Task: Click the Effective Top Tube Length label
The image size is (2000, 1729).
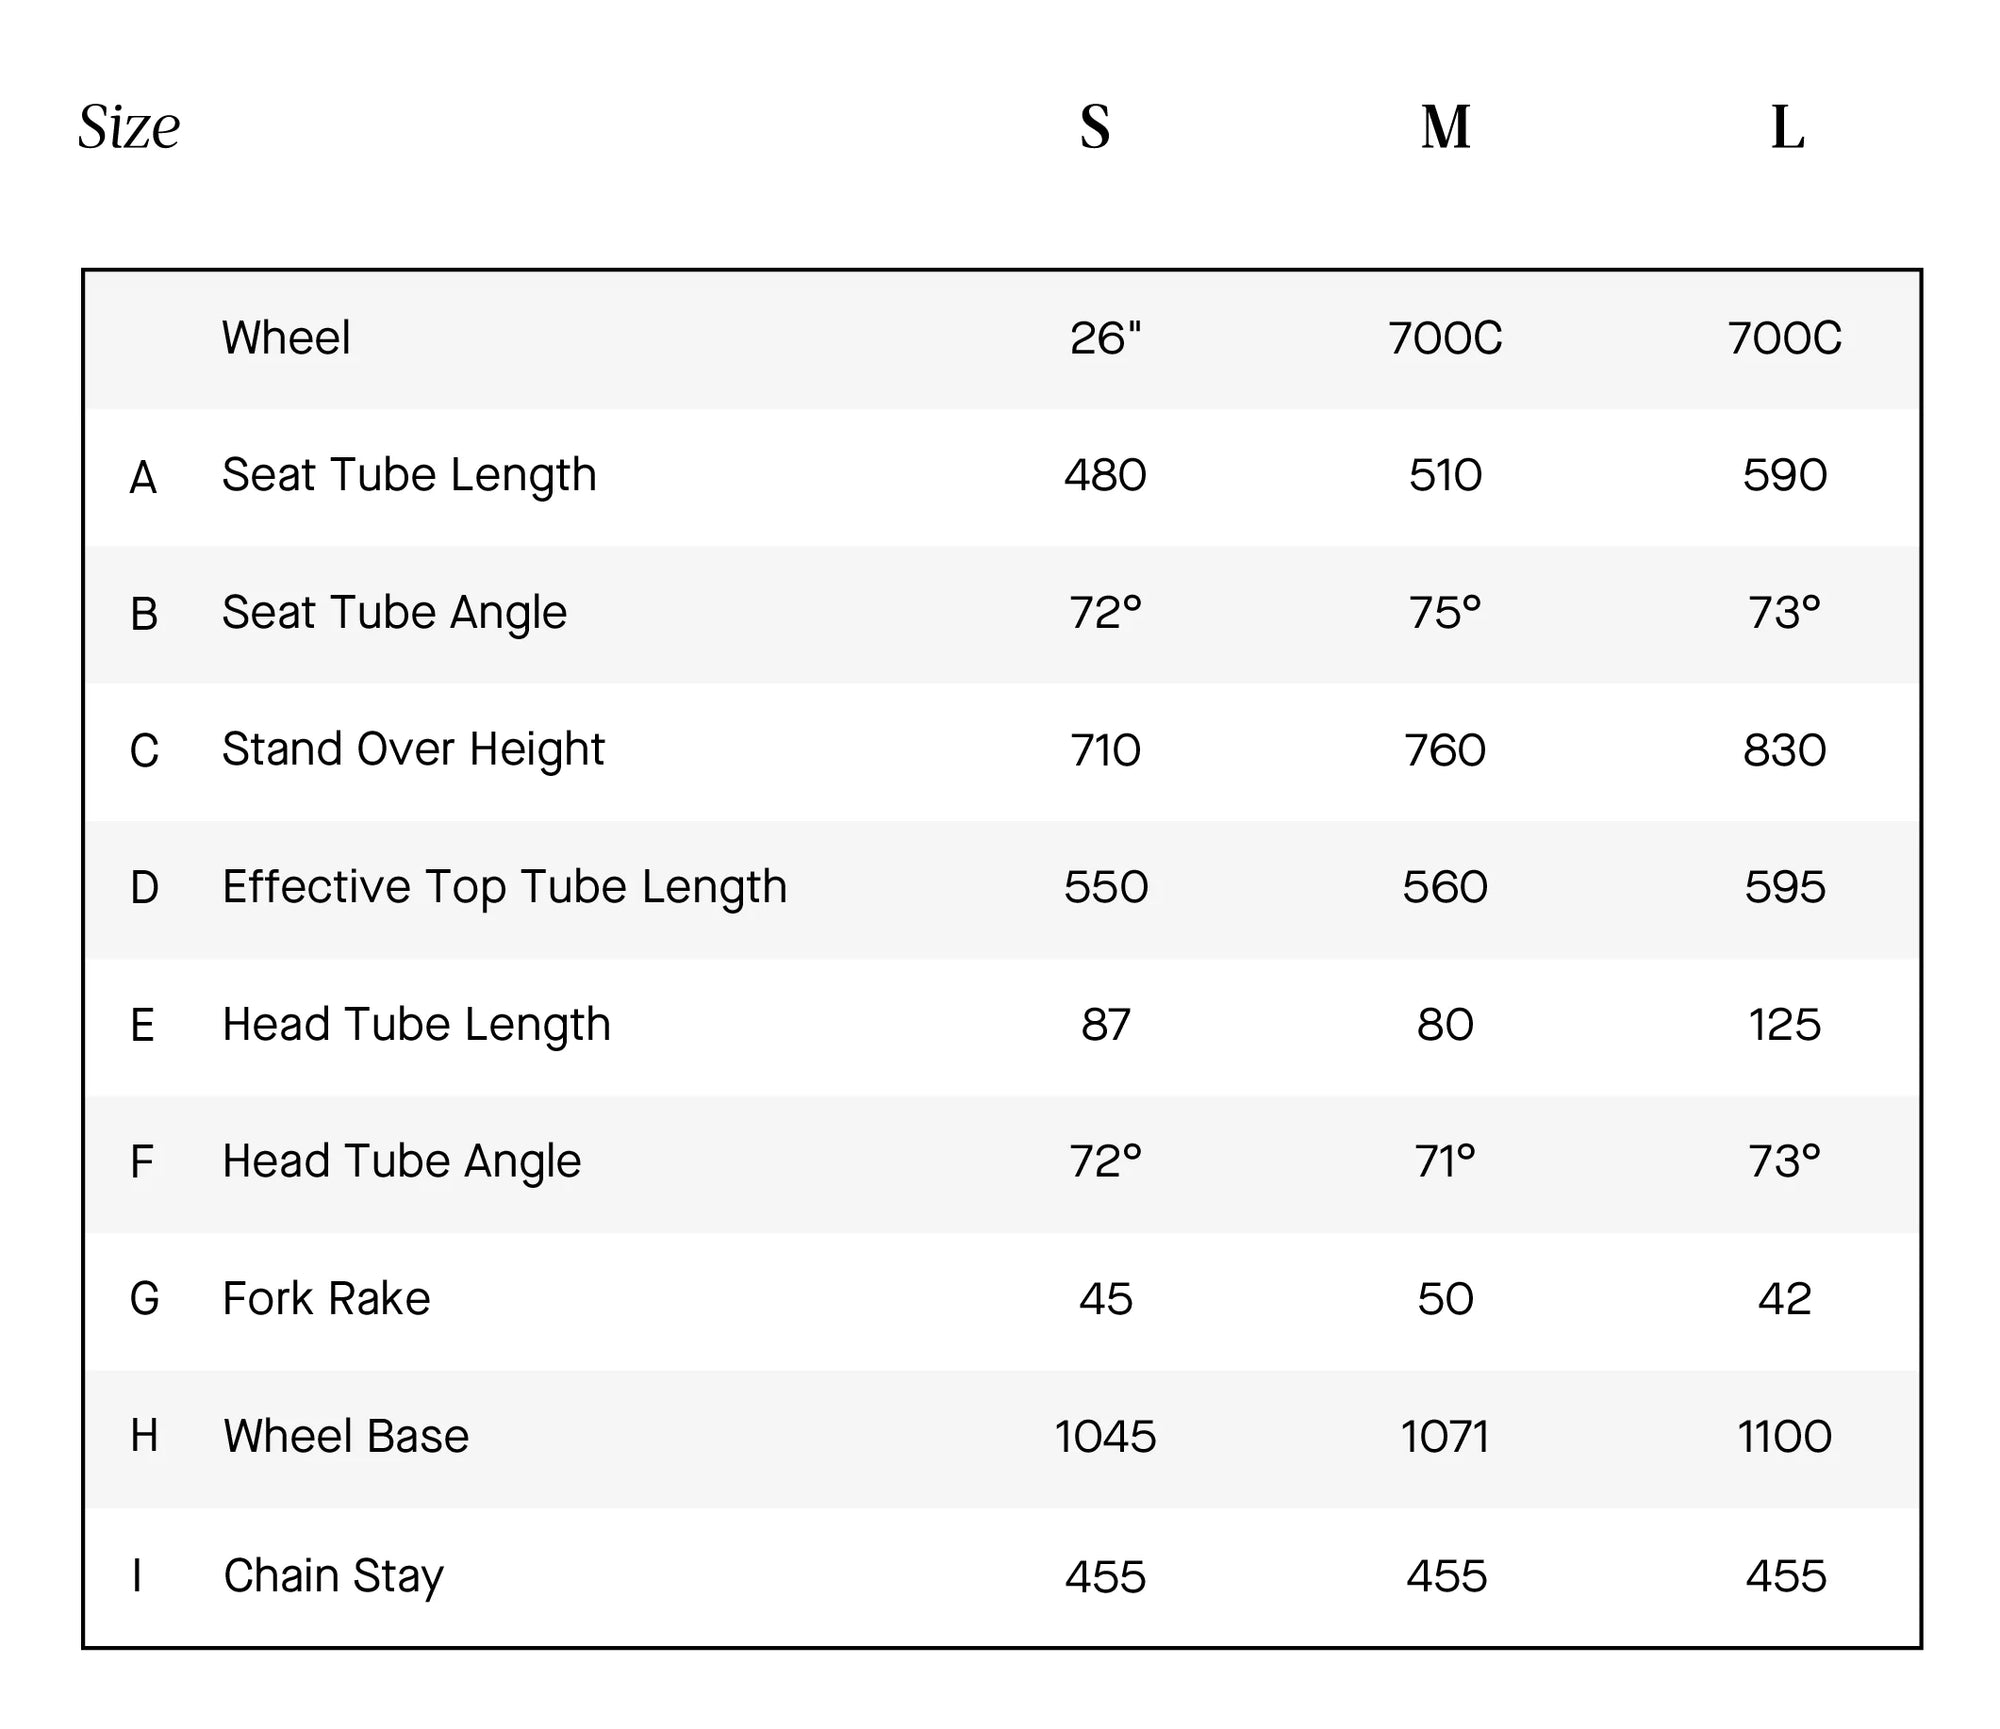Action: (504, 887)
